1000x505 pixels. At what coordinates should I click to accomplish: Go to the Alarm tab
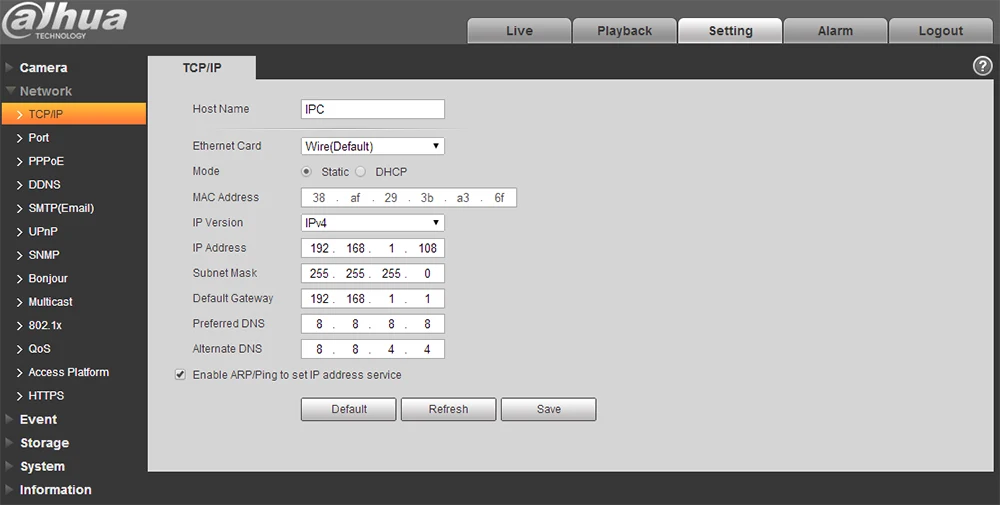click(835, 31)
